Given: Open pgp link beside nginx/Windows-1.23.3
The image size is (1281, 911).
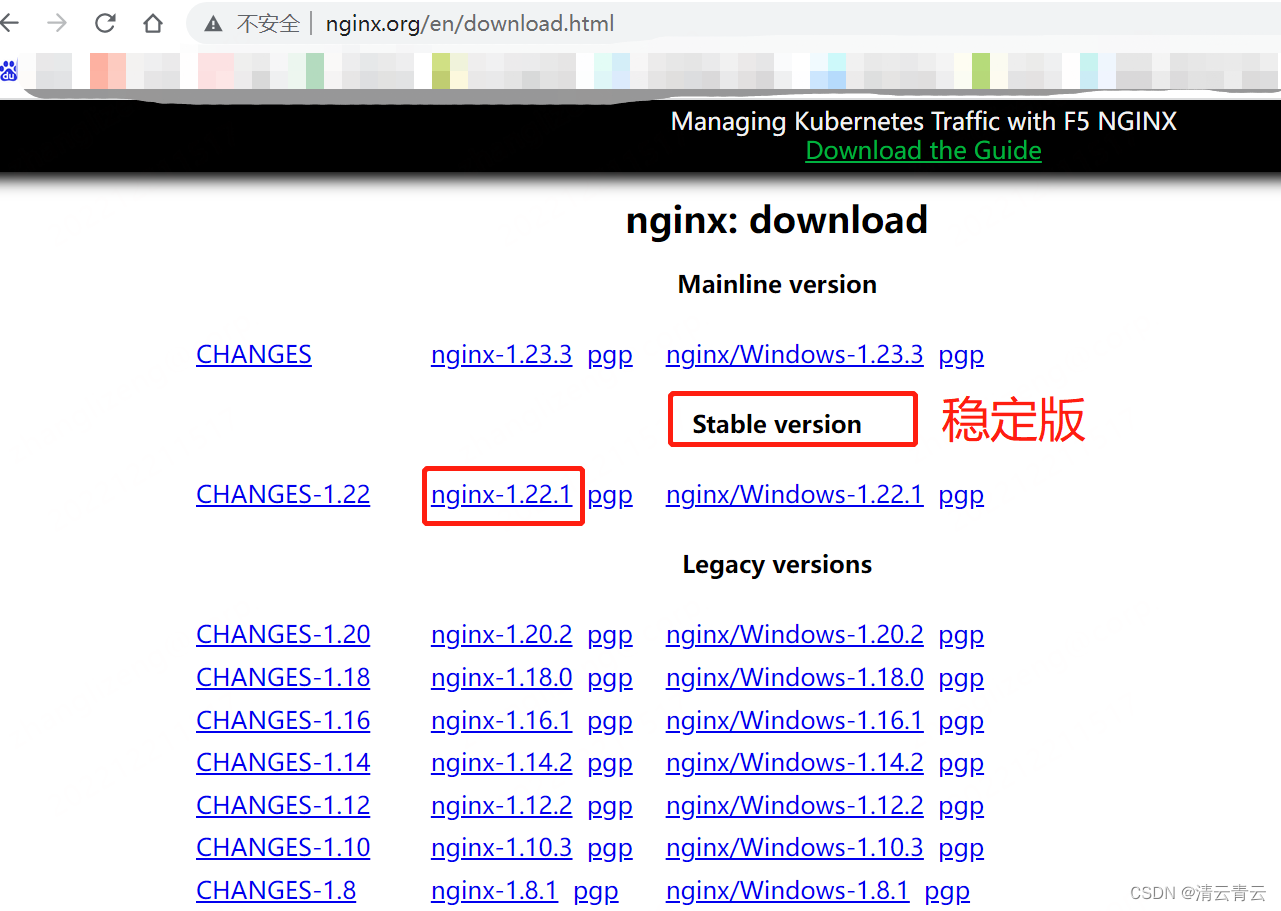Looking at the screenshot, I should [961, 356].
